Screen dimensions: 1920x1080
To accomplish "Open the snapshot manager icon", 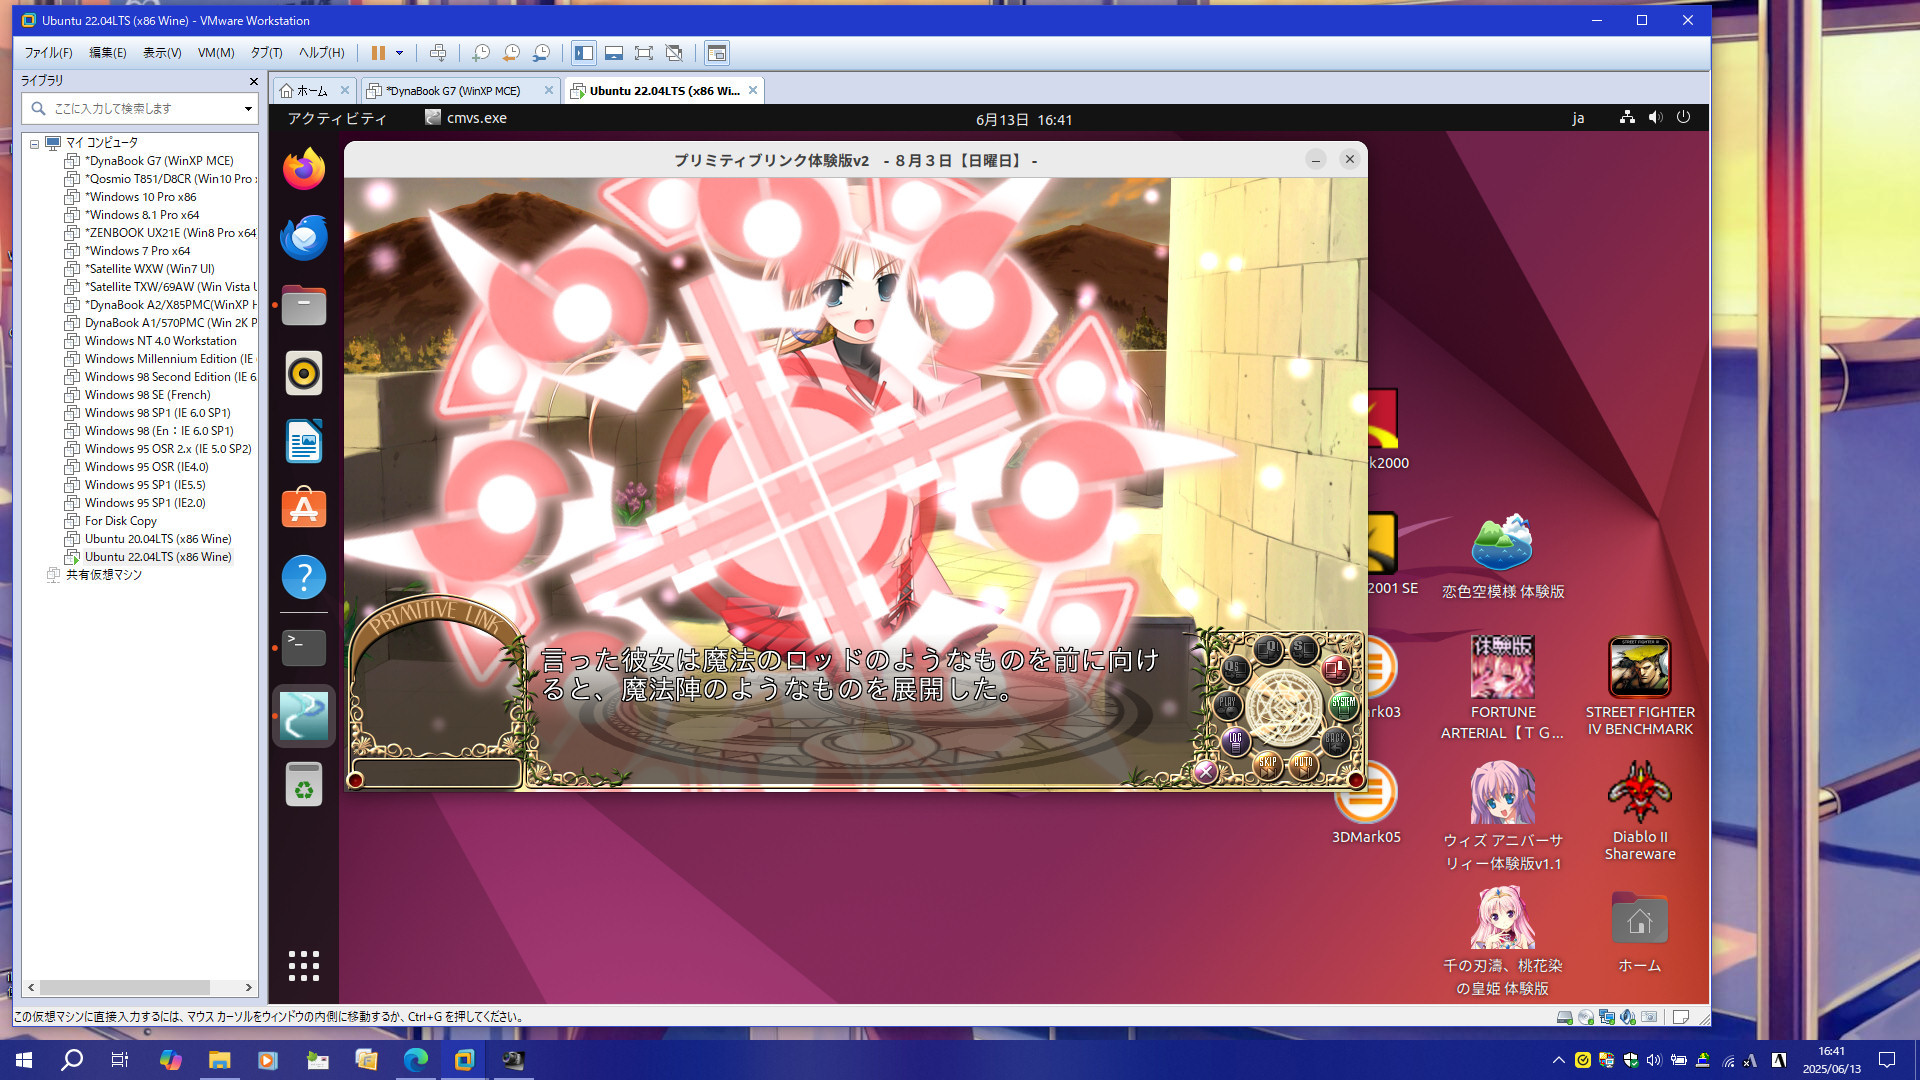I will [x=541, y=53].
